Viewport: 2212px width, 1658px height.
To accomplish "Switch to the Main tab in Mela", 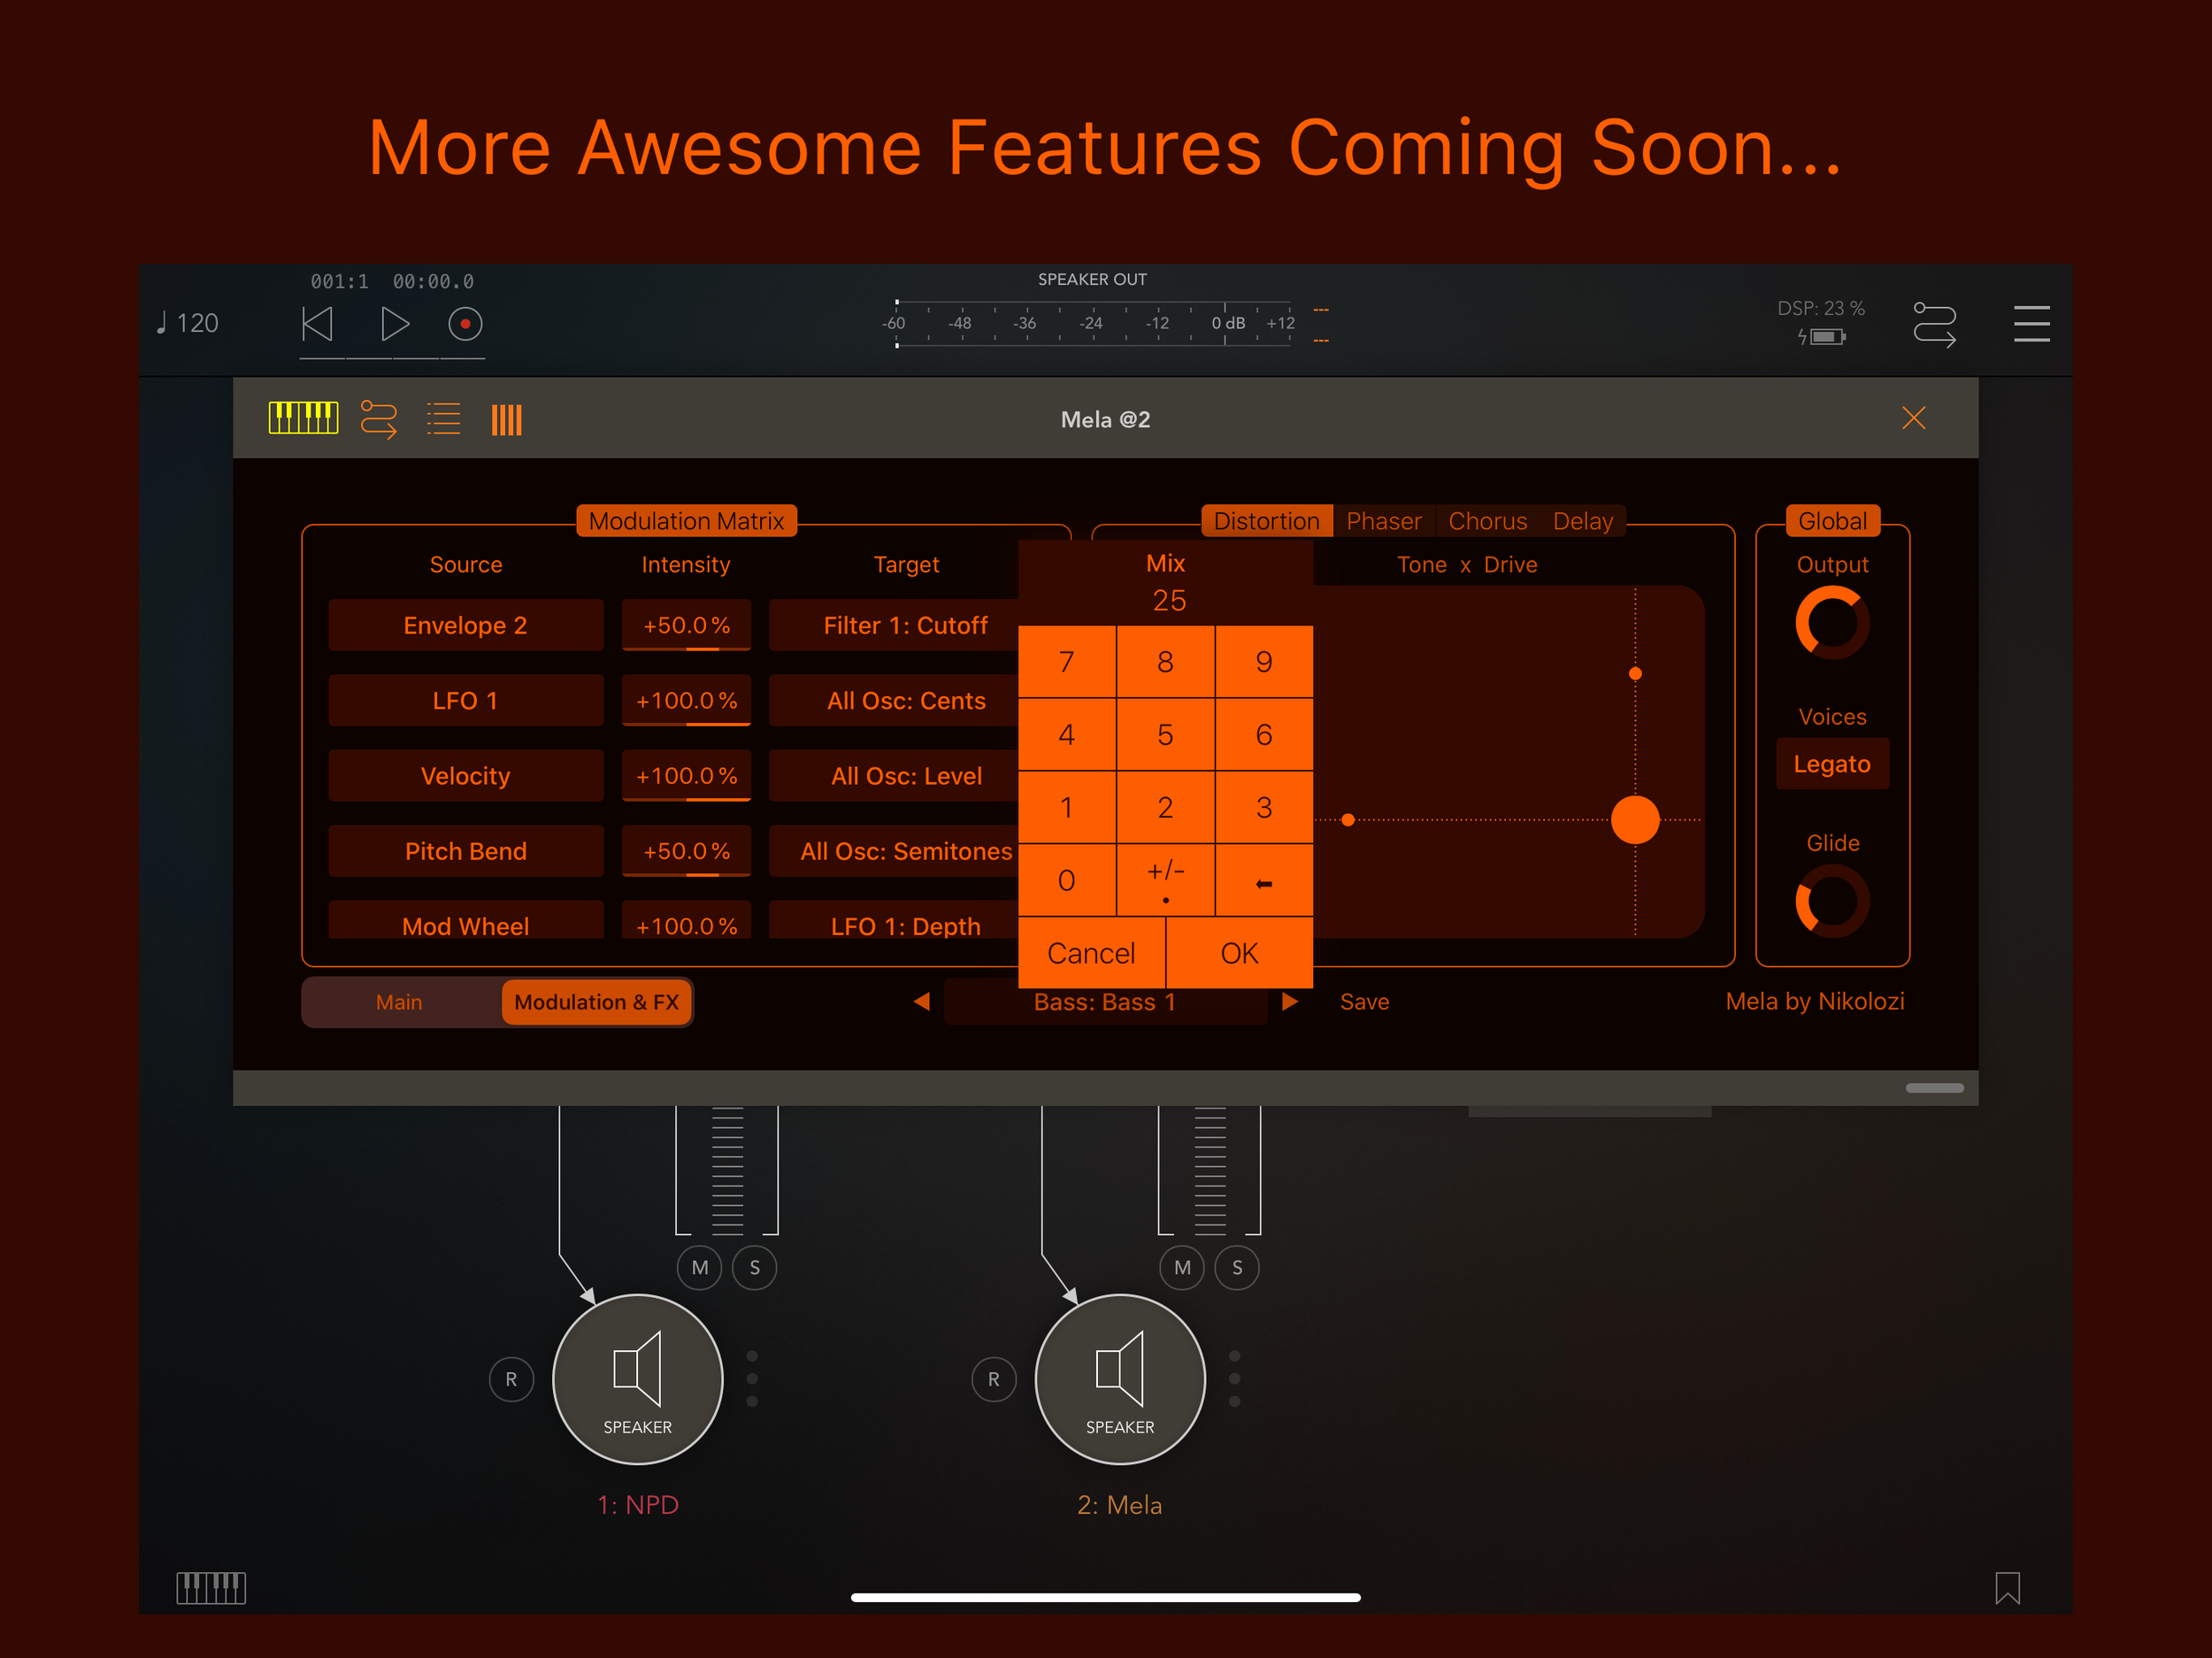I will [x=400, y=1001].
